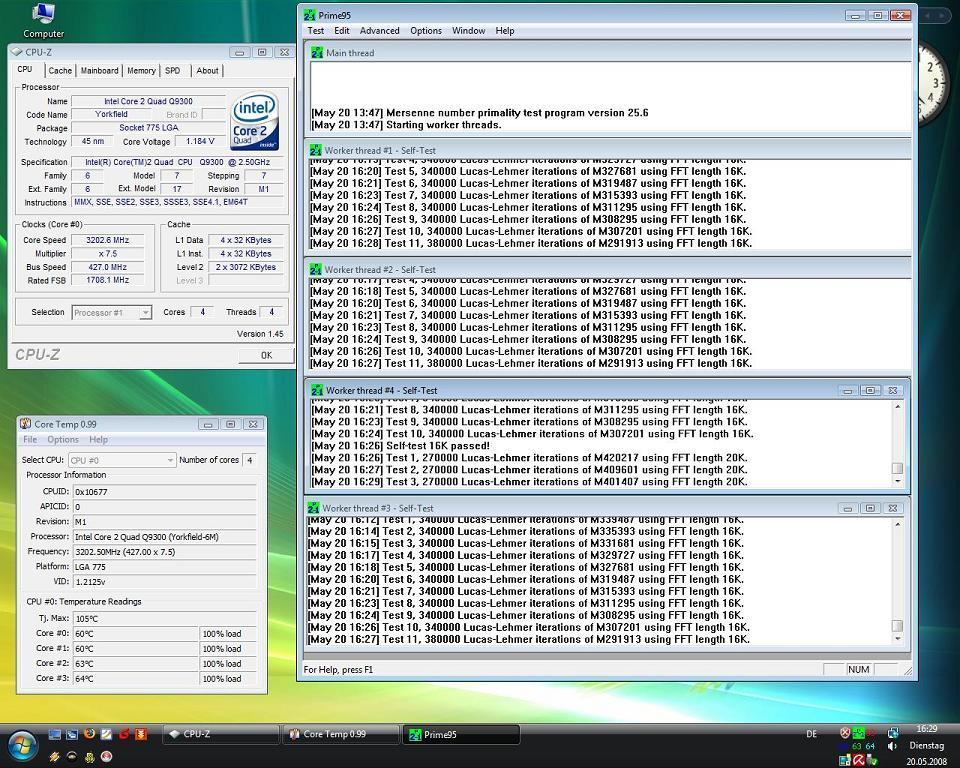Click the Core #3 temperature reading 64°C
960x768 pixels.
coord(136,678)
